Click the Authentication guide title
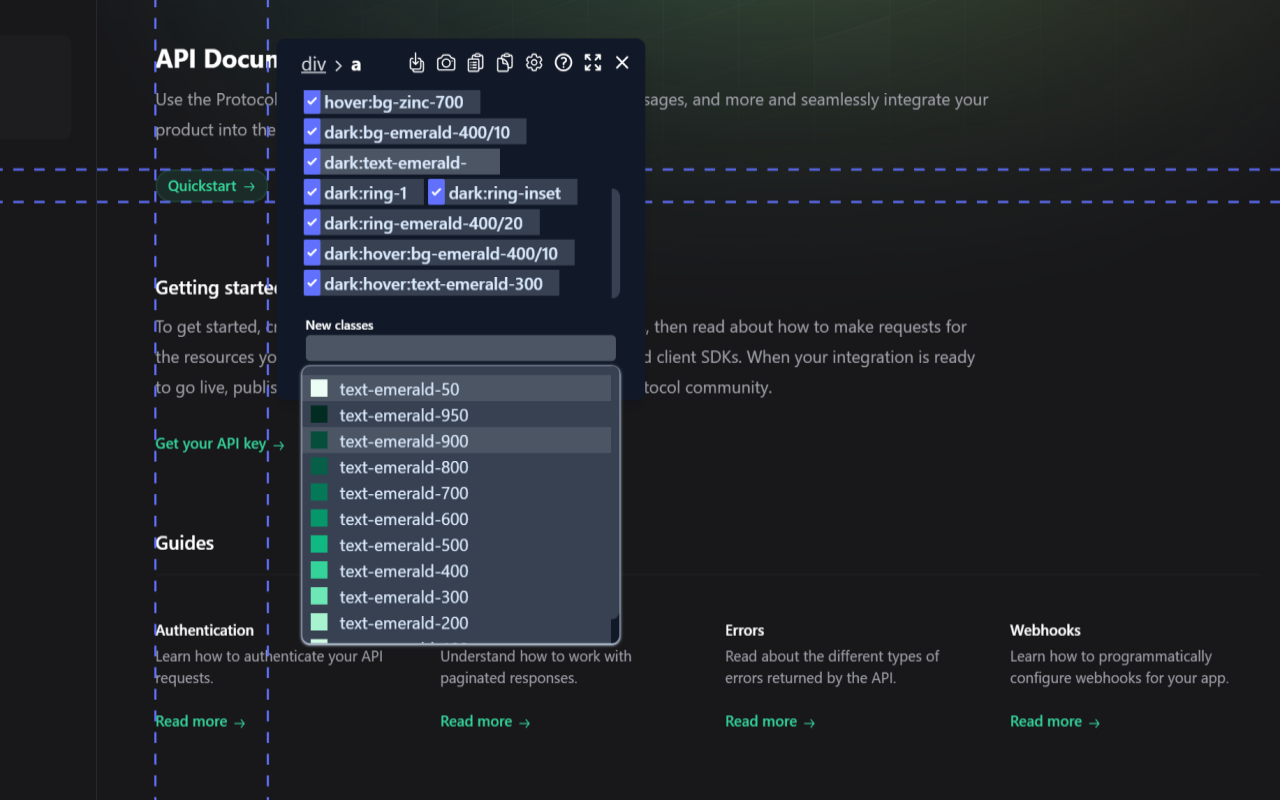 [x=204, y=630]
